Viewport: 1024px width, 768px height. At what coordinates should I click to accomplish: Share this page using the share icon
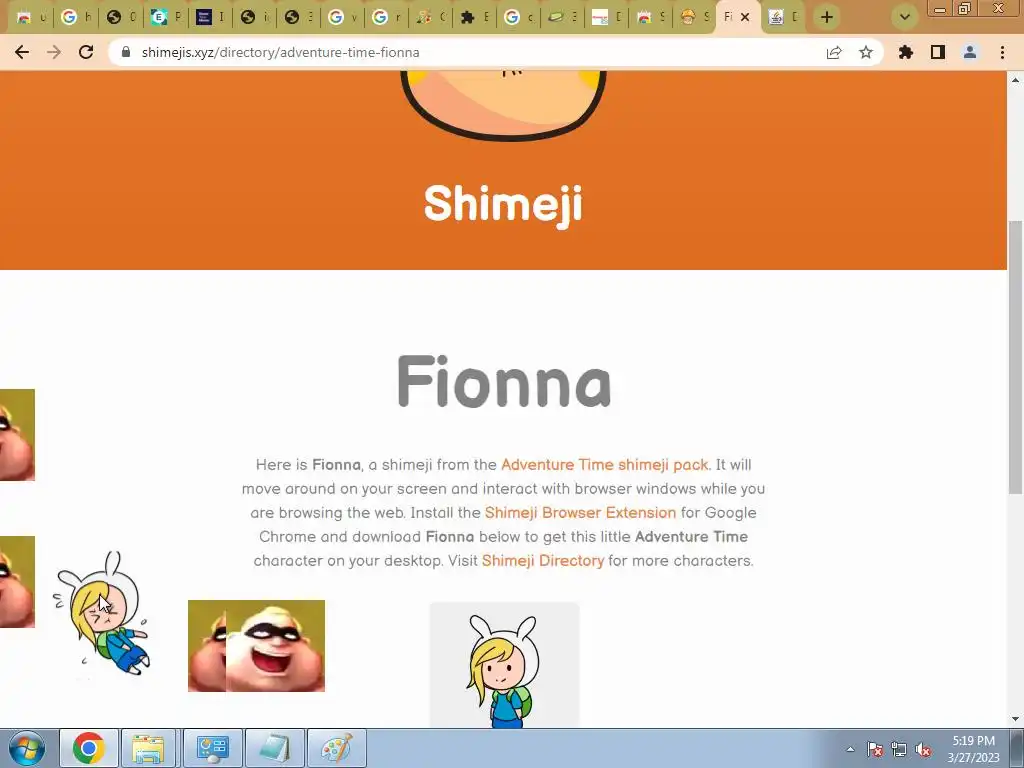[834, 52]
